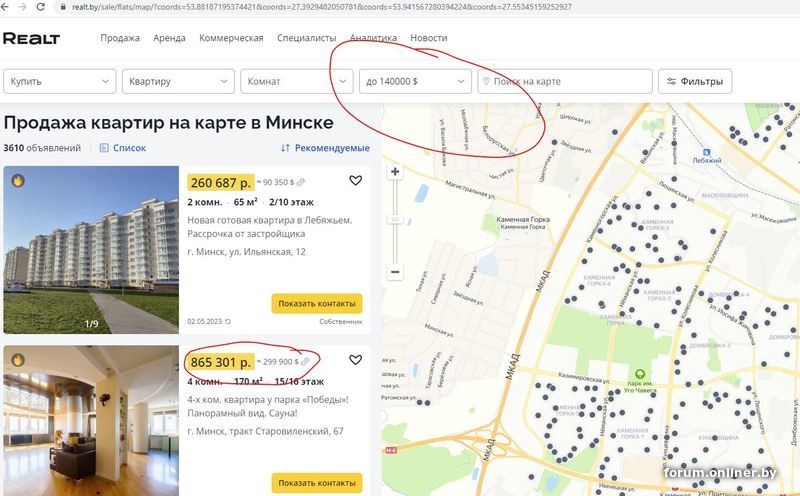
Task: Expand the Квартиру type dropdown
Action: click(178, 81)
